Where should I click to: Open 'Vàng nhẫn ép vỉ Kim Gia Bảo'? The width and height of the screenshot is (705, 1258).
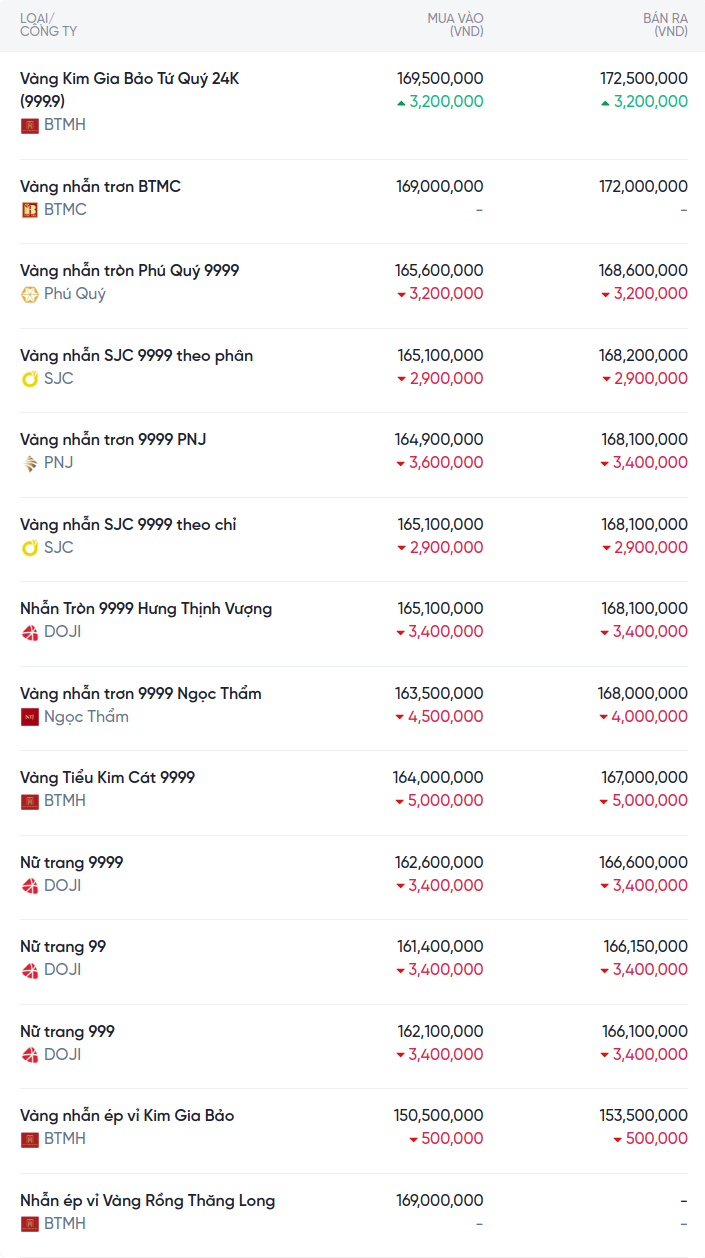127,1116
